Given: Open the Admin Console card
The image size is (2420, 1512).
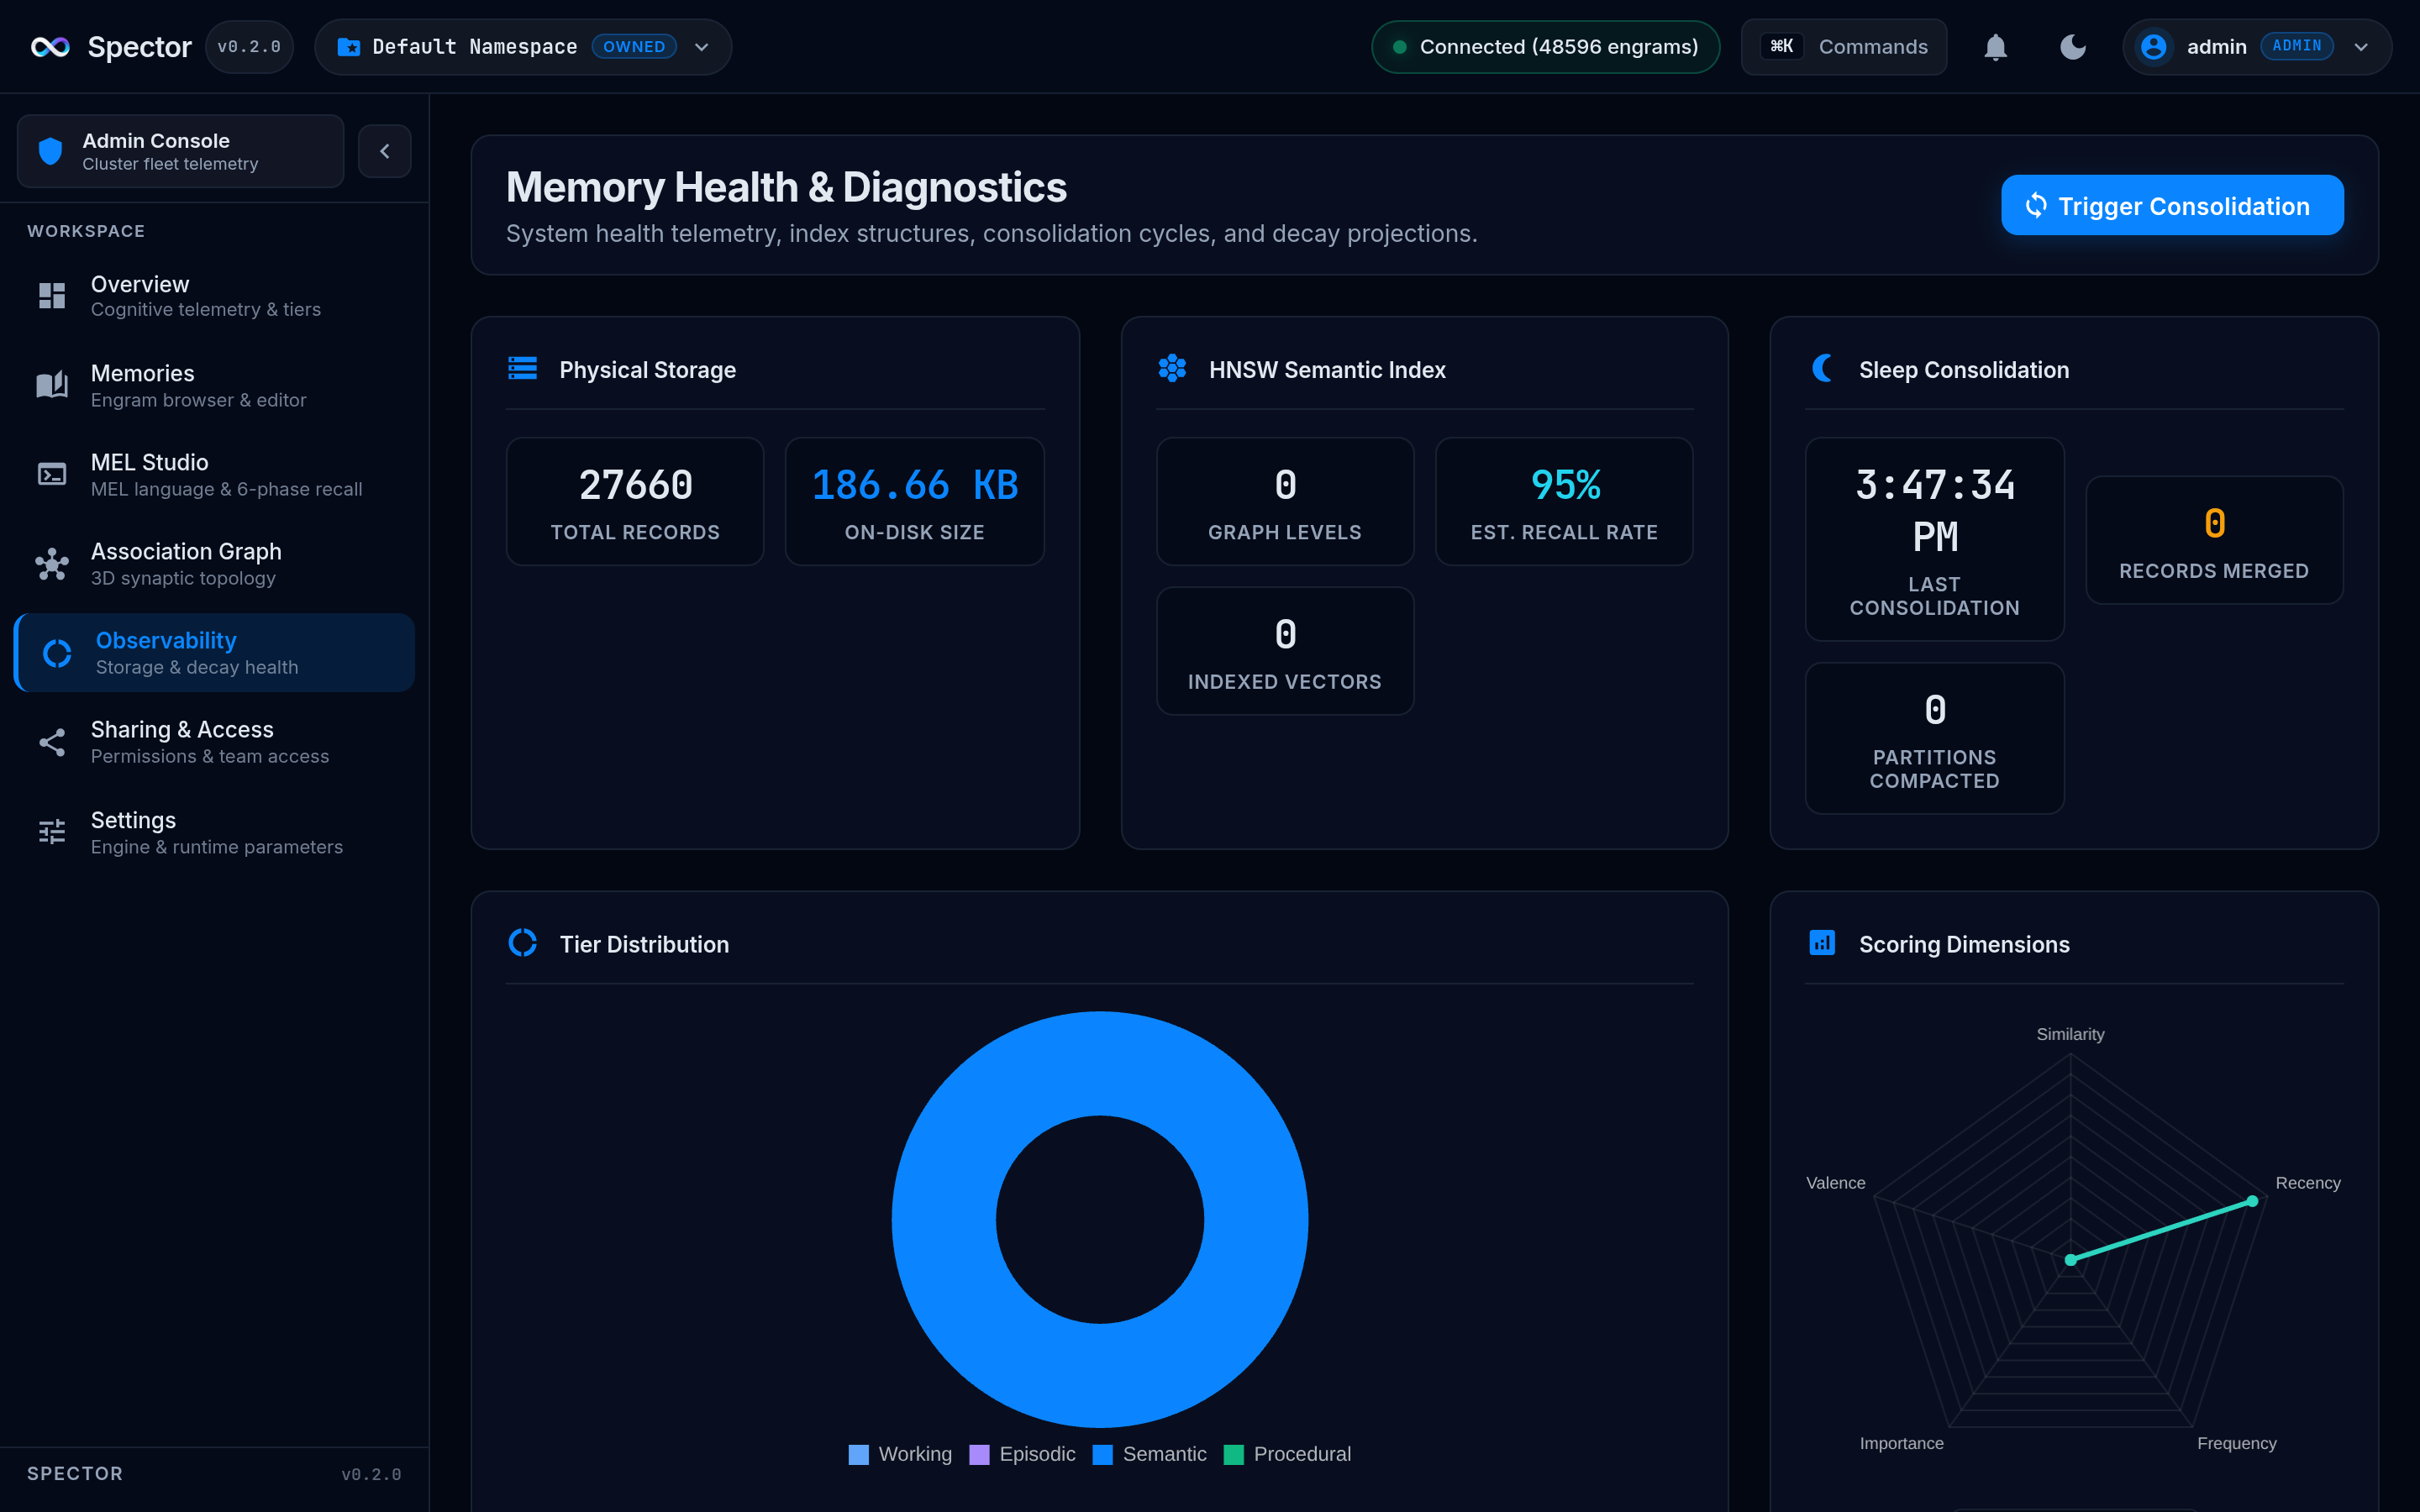Looking at the screenshot, I should (180, 151).
